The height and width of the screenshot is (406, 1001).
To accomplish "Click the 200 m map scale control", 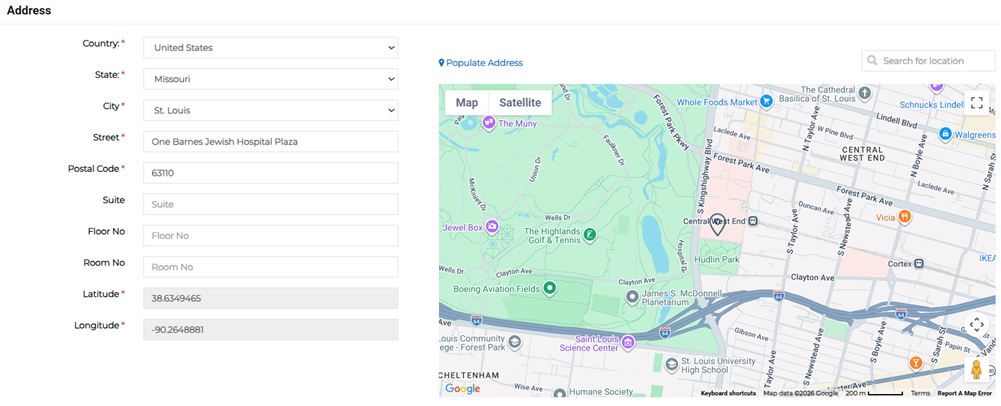I will 874,393.
